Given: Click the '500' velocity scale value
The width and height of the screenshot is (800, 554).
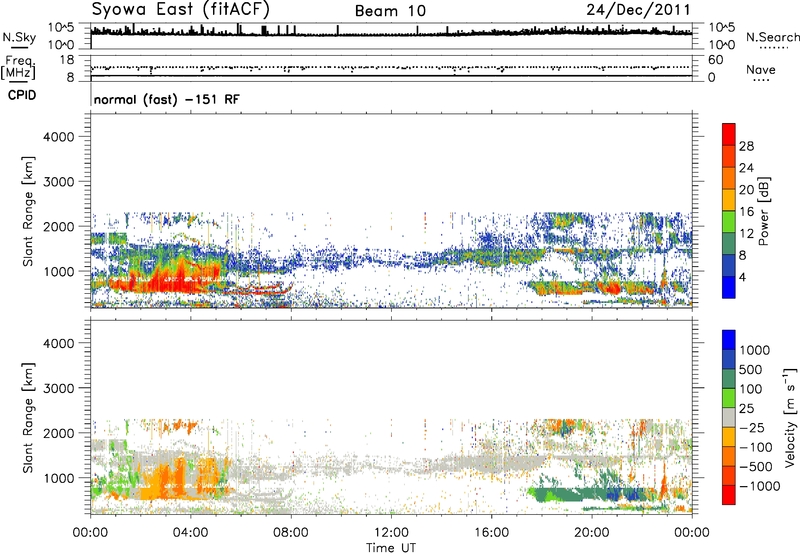Looking at the screenshot, I should point(752,369).
